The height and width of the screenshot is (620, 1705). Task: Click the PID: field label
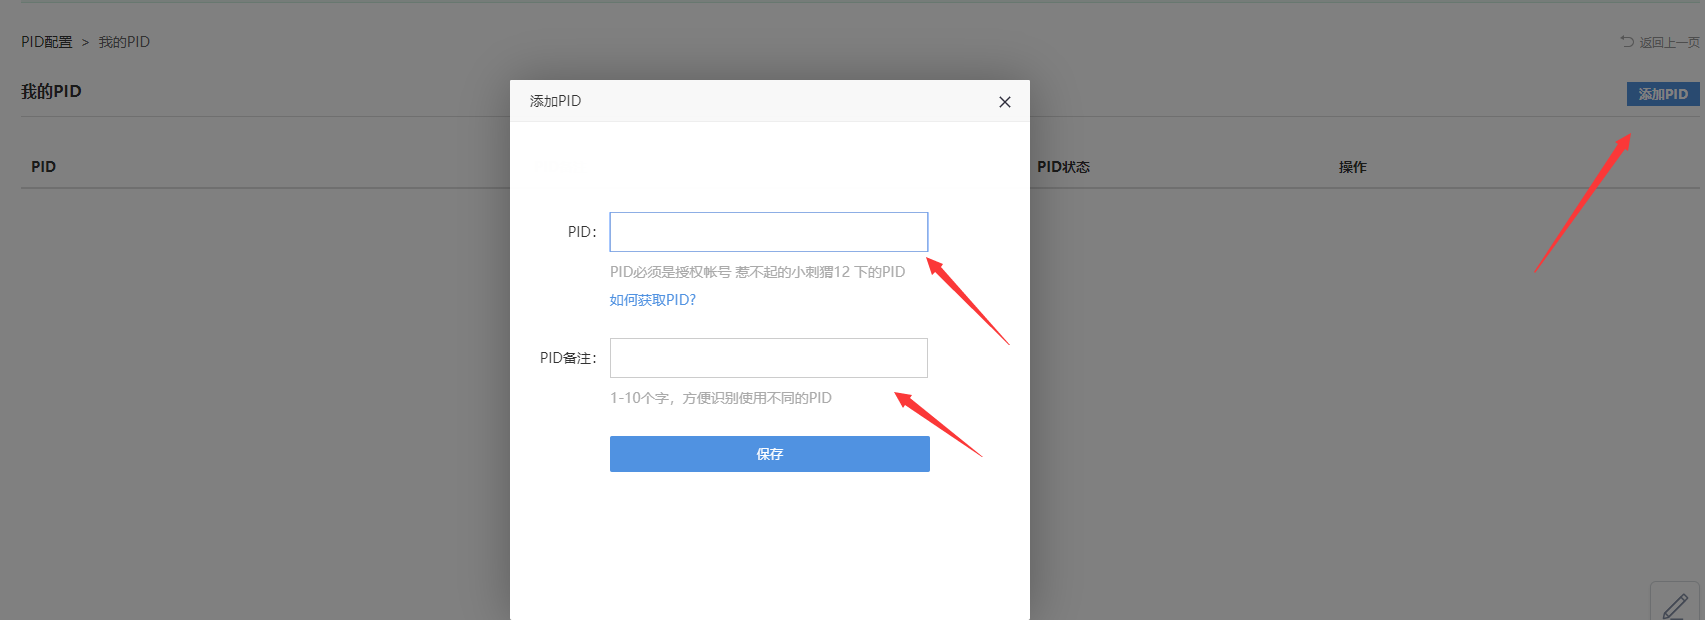point(581,232)
